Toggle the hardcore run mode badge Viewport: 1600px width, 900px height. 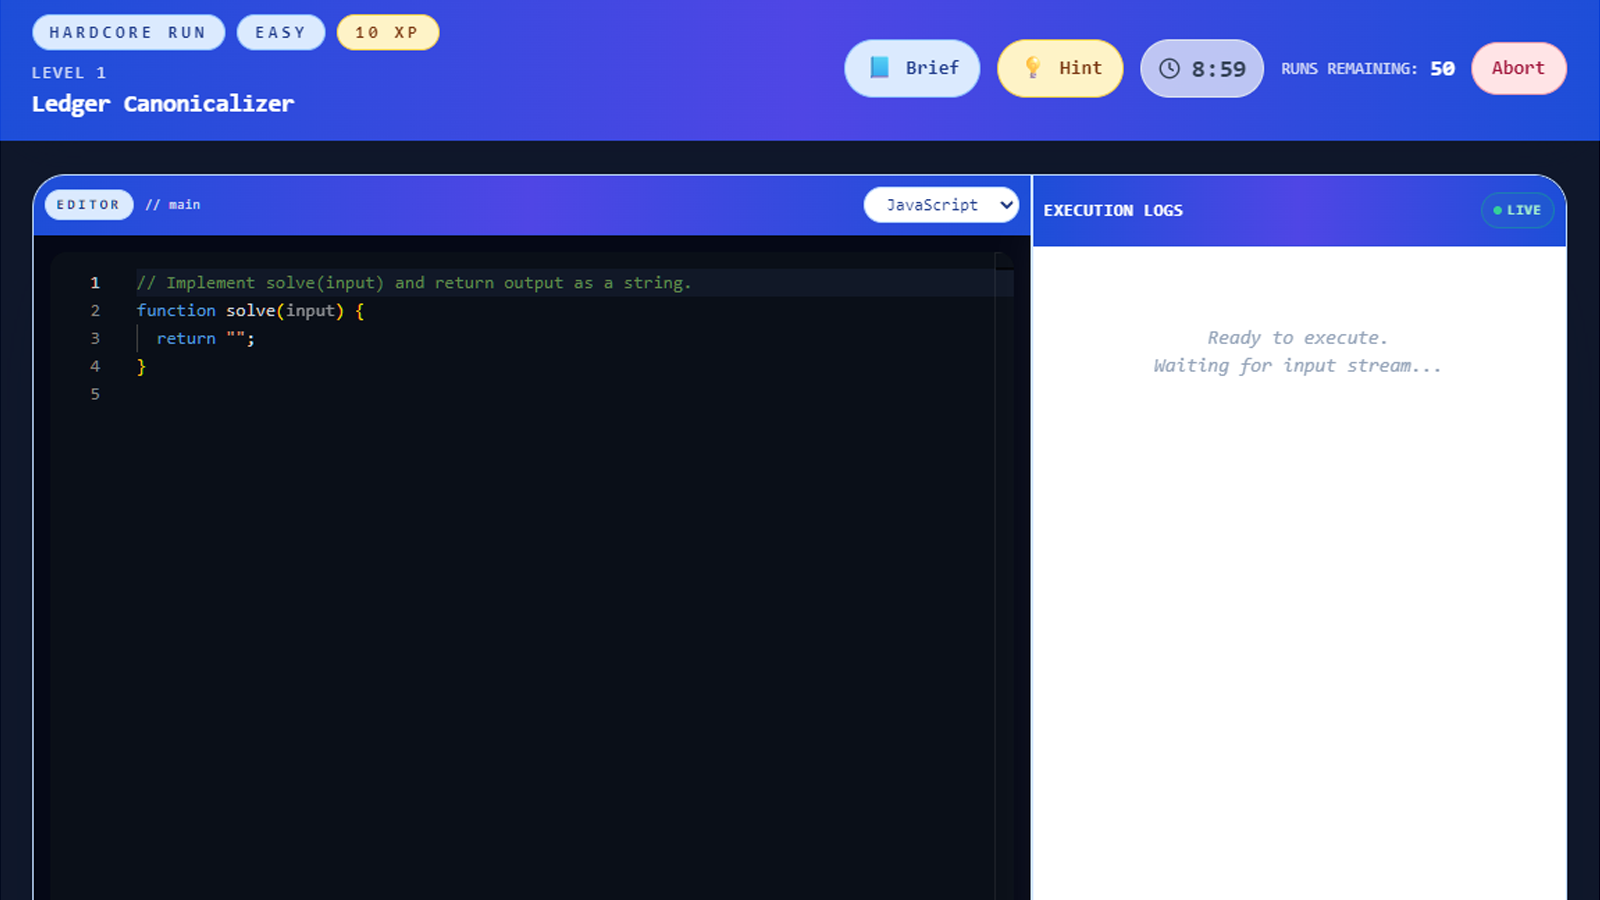pyautogui.click(x=128, y=32)
